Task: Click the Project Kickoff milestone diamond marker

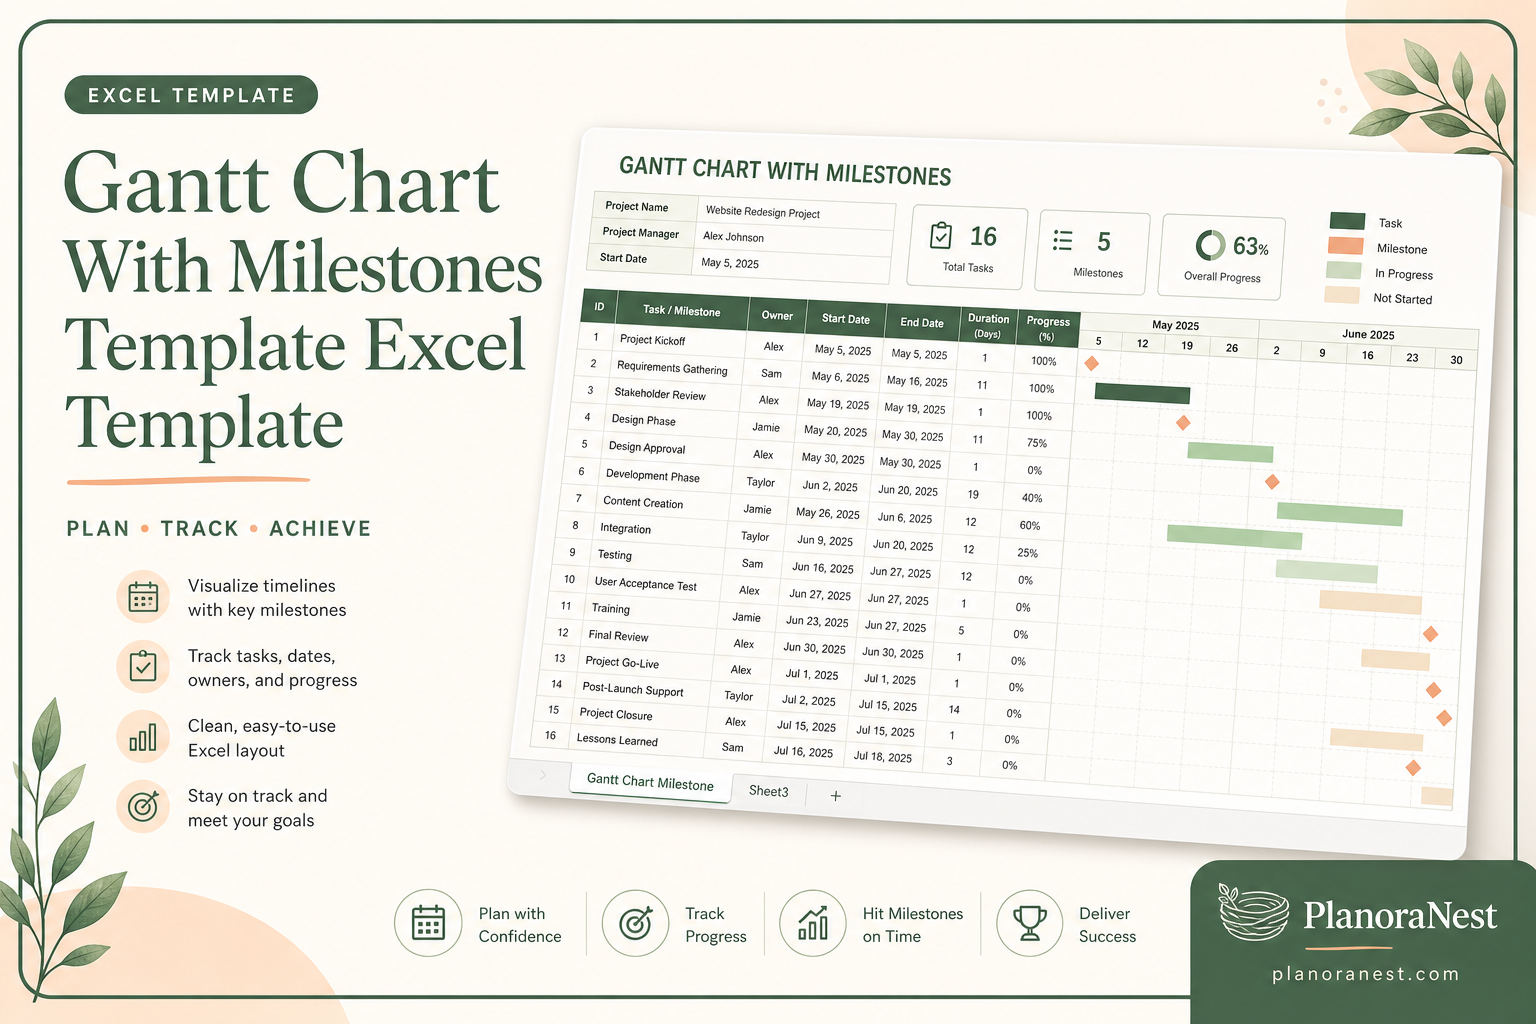Action: click(x=1091, y=363)
